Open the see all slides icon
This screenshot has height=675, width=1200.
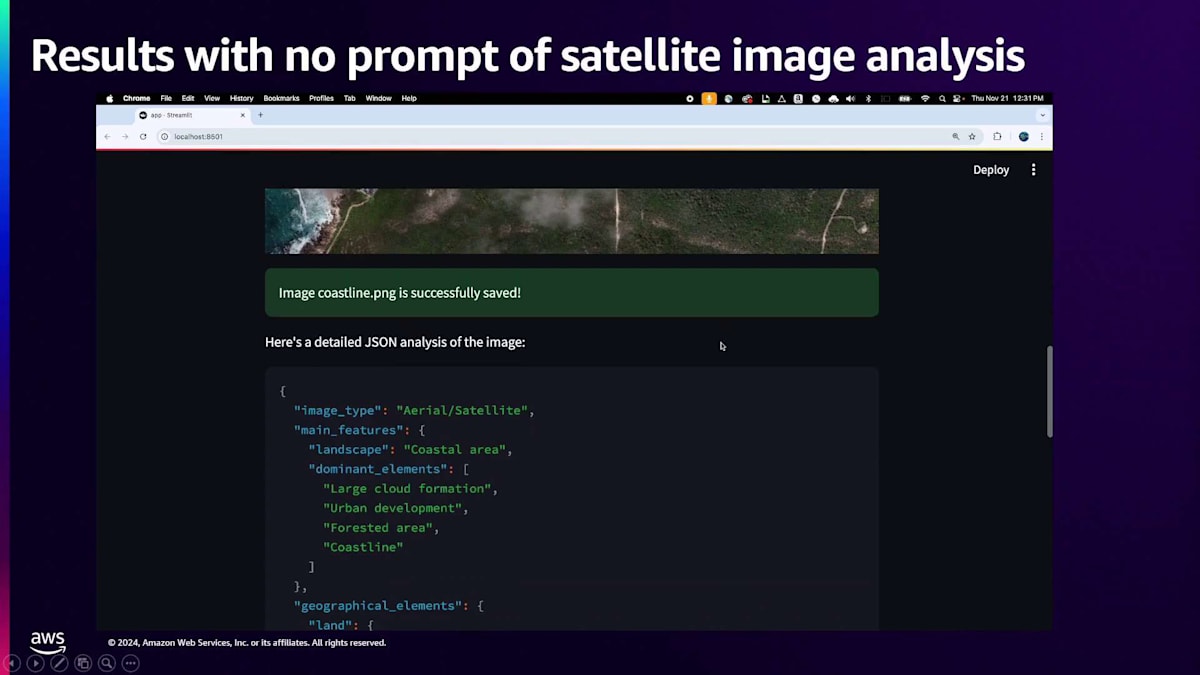(x=83, y=663)
